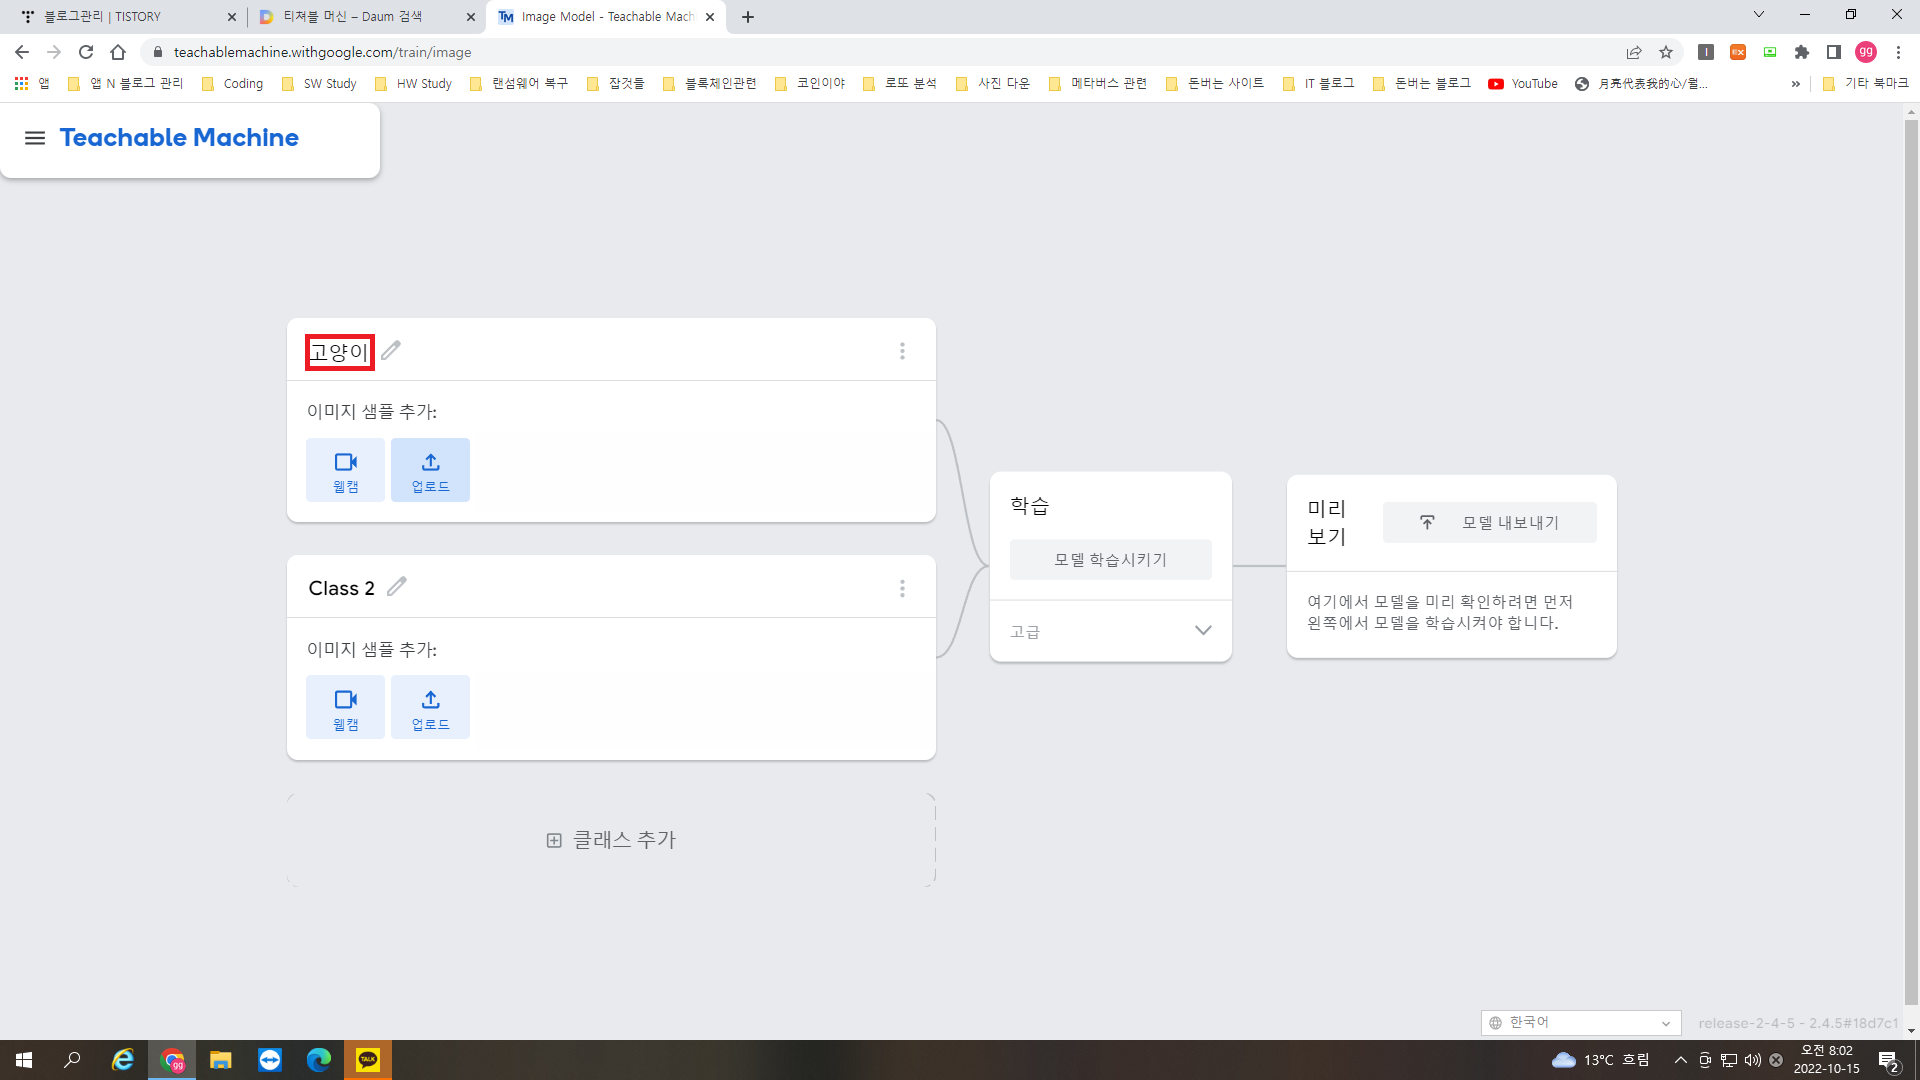1920x1080 pixels.
Task: Click the 고양이 class name field
Action: point(339,352)
